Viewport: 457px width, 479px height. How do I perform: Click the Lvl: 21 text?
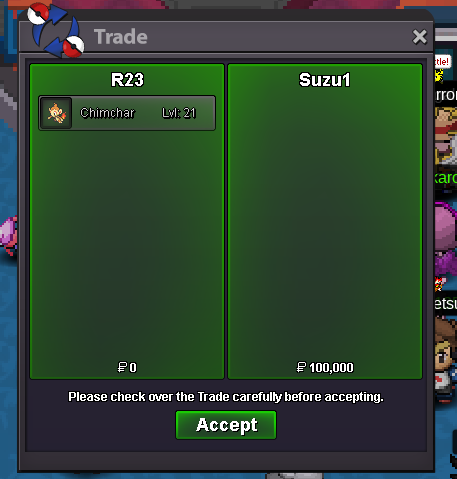click(179, 113)
